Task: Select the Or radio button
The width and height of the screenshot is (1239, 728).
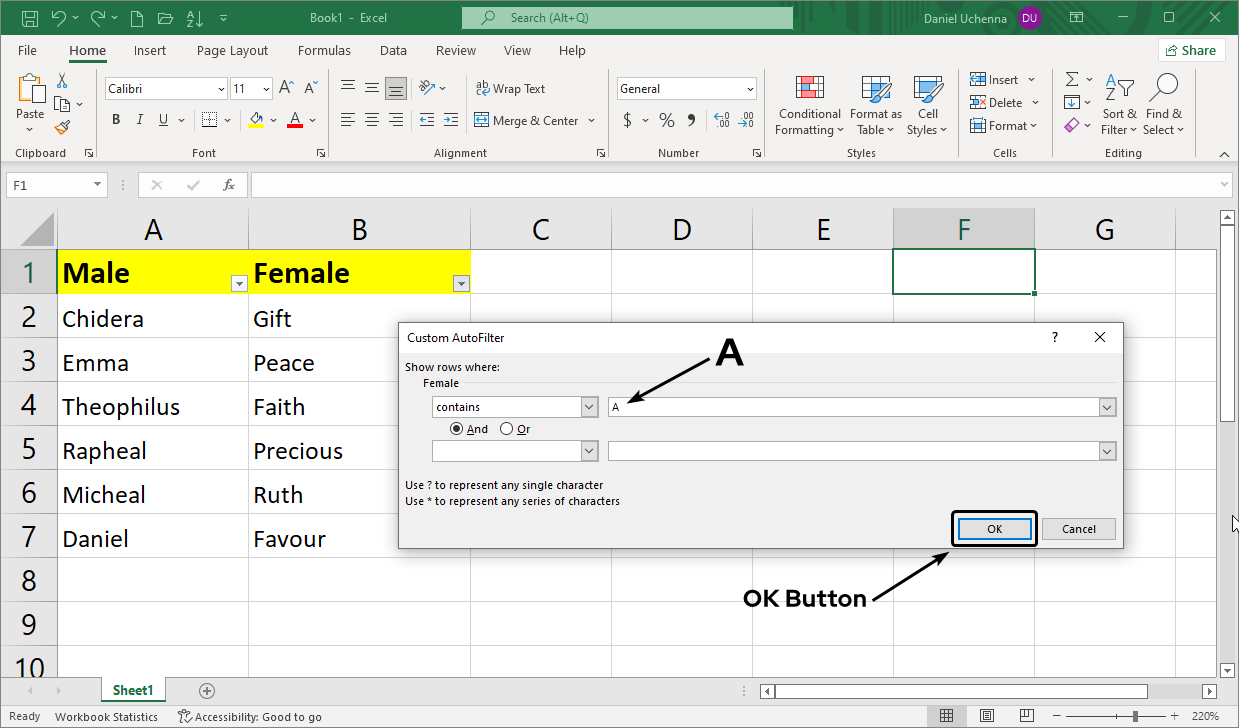Action: tap(507, 429)
